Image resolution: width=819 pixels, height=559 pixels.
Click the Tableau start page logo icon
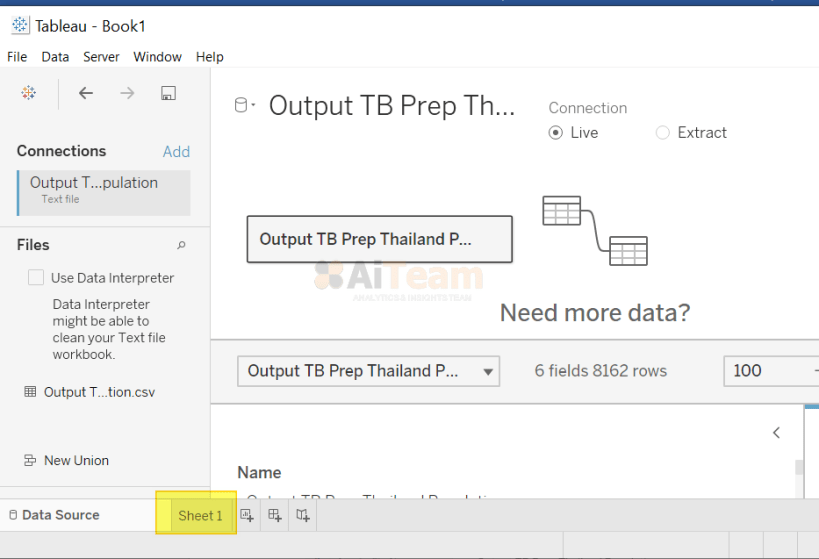[29, 93]
